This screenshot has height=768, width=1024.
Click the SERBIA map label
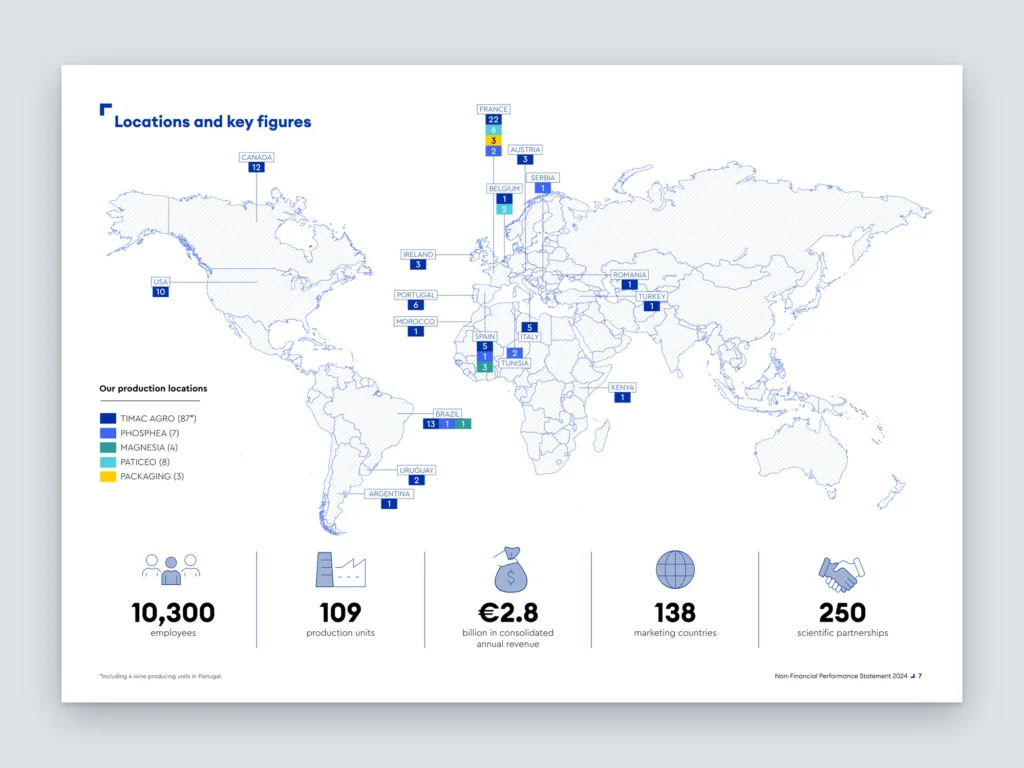(543, 178)
